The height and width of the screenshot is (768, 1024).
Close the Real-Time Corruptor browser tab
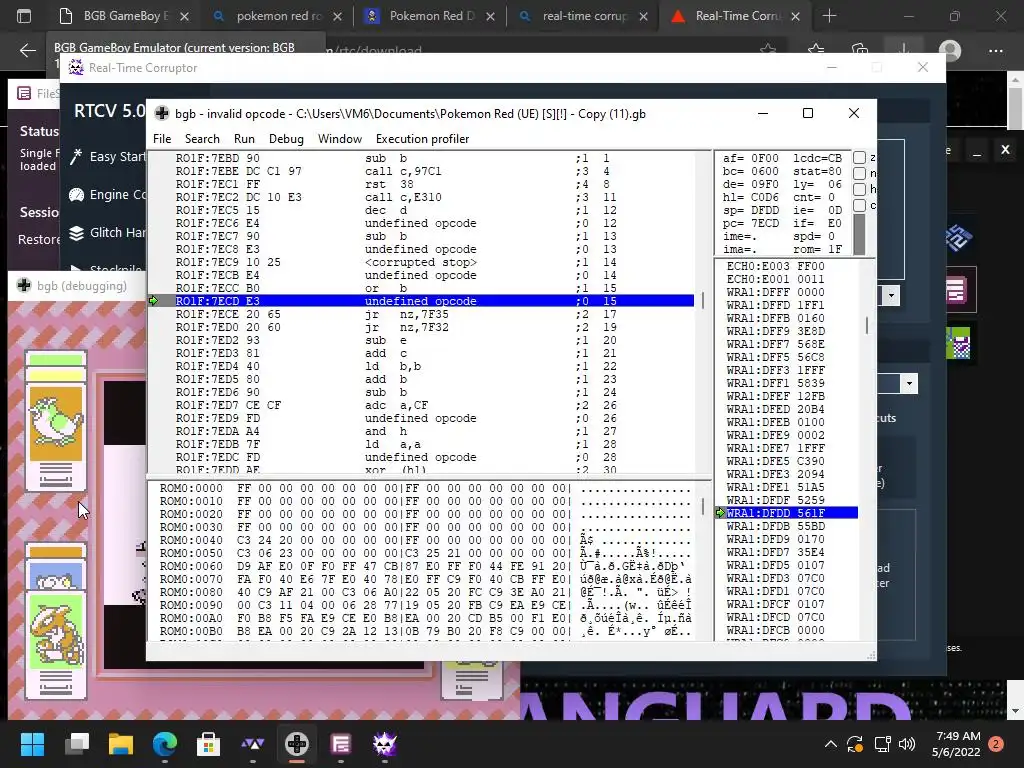[795, 16]
